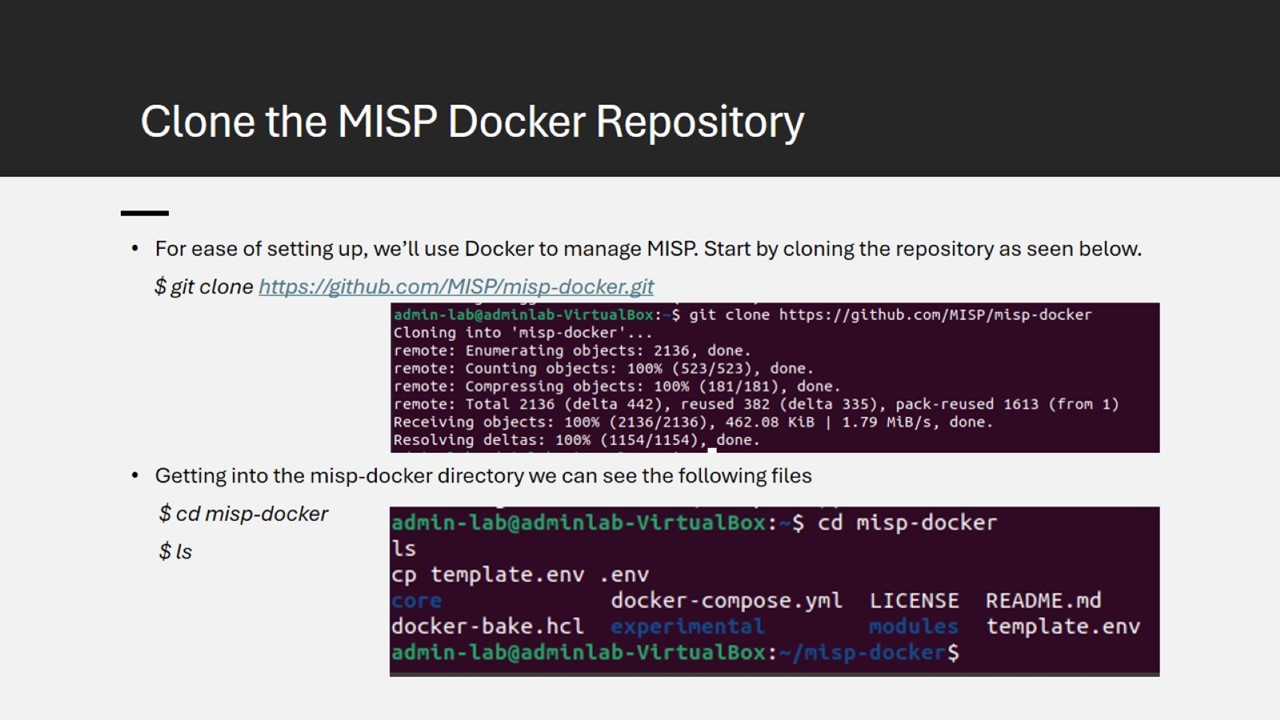Click 'docker-bake.hcl' in the terminal listing
Screen dimensions: 1280x720
point(487,627)
